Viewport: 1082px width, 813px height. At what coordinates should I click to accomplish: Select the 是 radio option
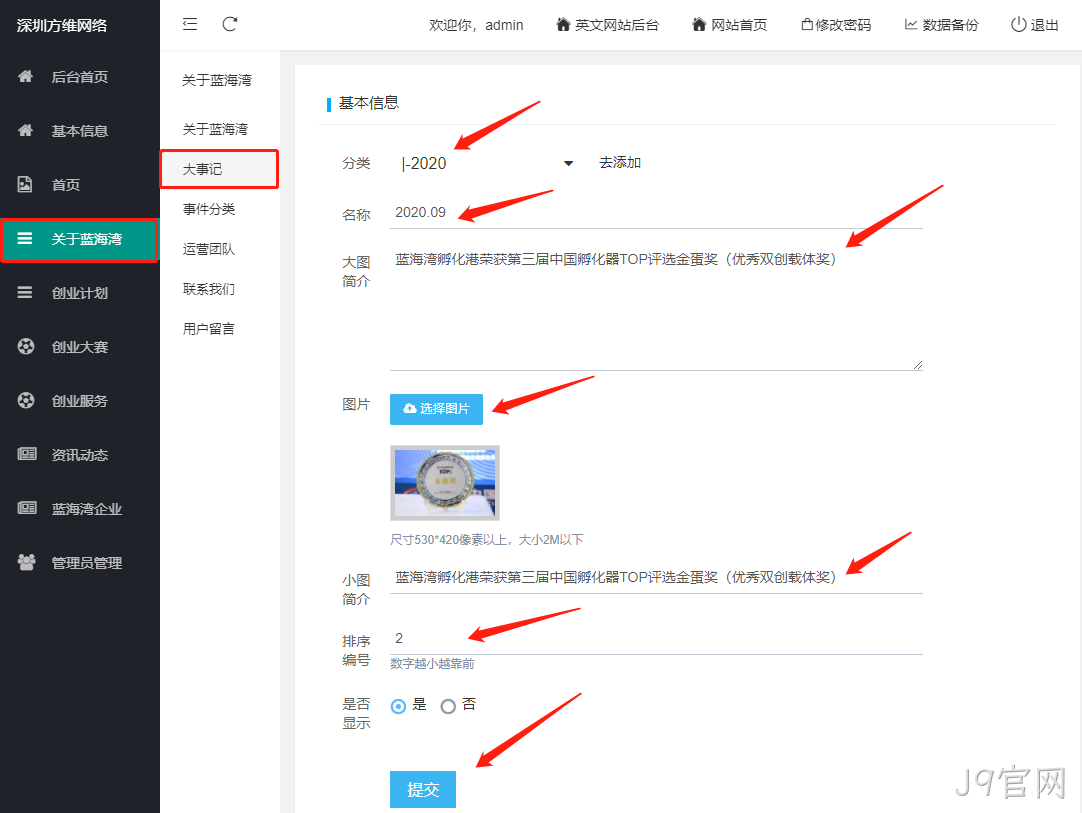pos(398,706)
